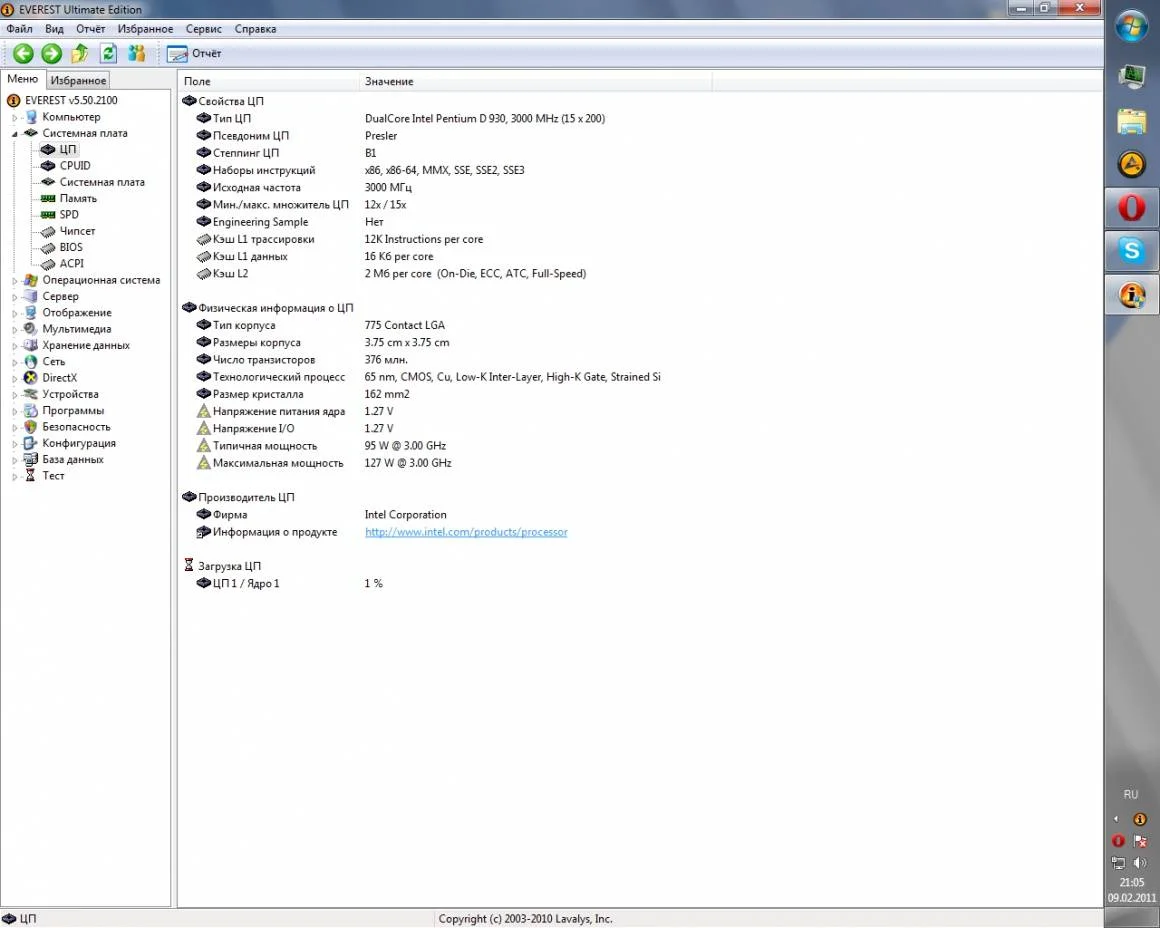The width and height of the screenshot is (1160, 928).
Task: Open the Чипсет chip icon
Action: pyautogui.click(x=48, y=232)
